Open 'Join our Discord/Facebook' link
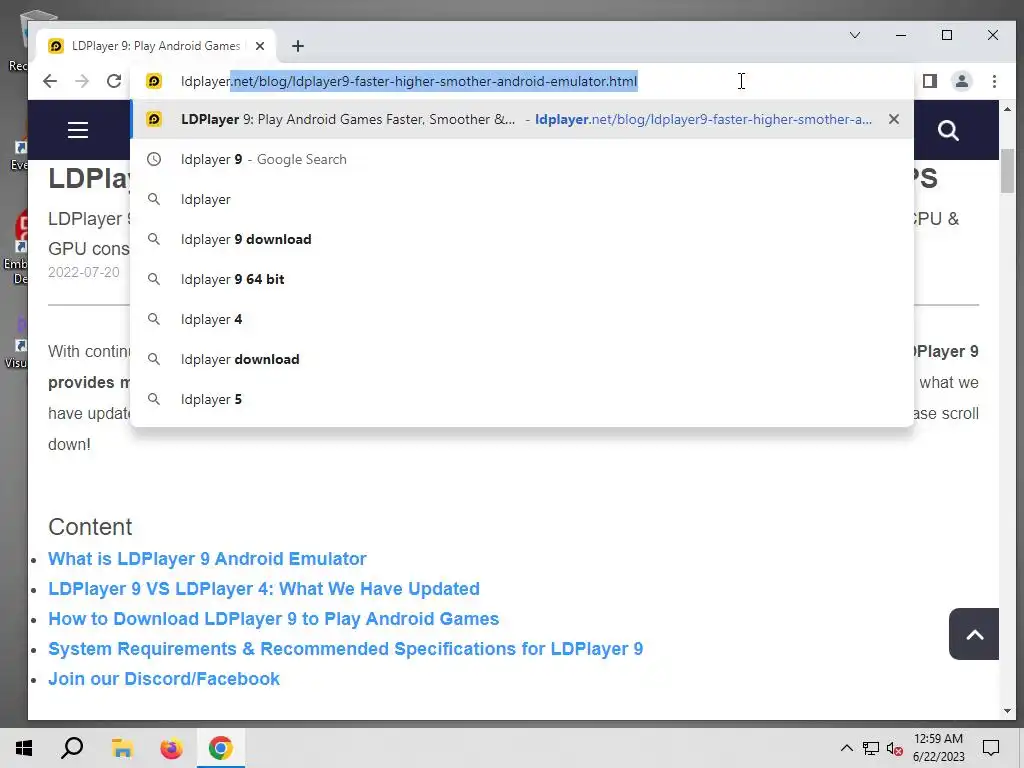Viewport: 1024px width, 768px height. [x=164, y=679]
